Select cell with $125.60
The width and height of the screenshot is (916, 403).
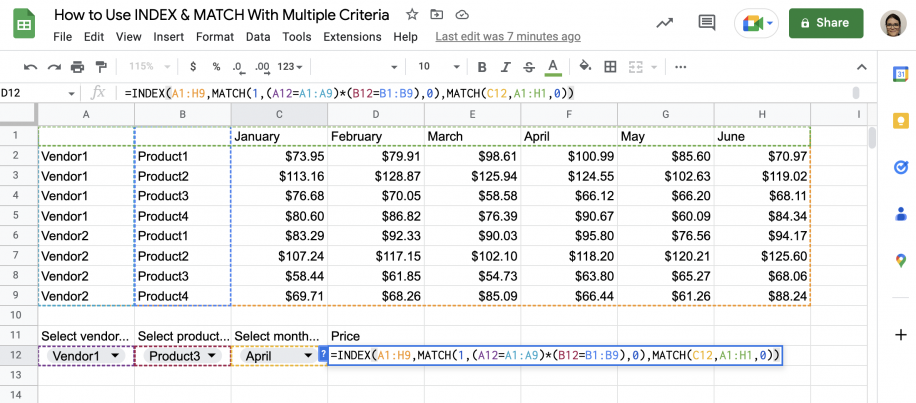click(x=762, y=256)
